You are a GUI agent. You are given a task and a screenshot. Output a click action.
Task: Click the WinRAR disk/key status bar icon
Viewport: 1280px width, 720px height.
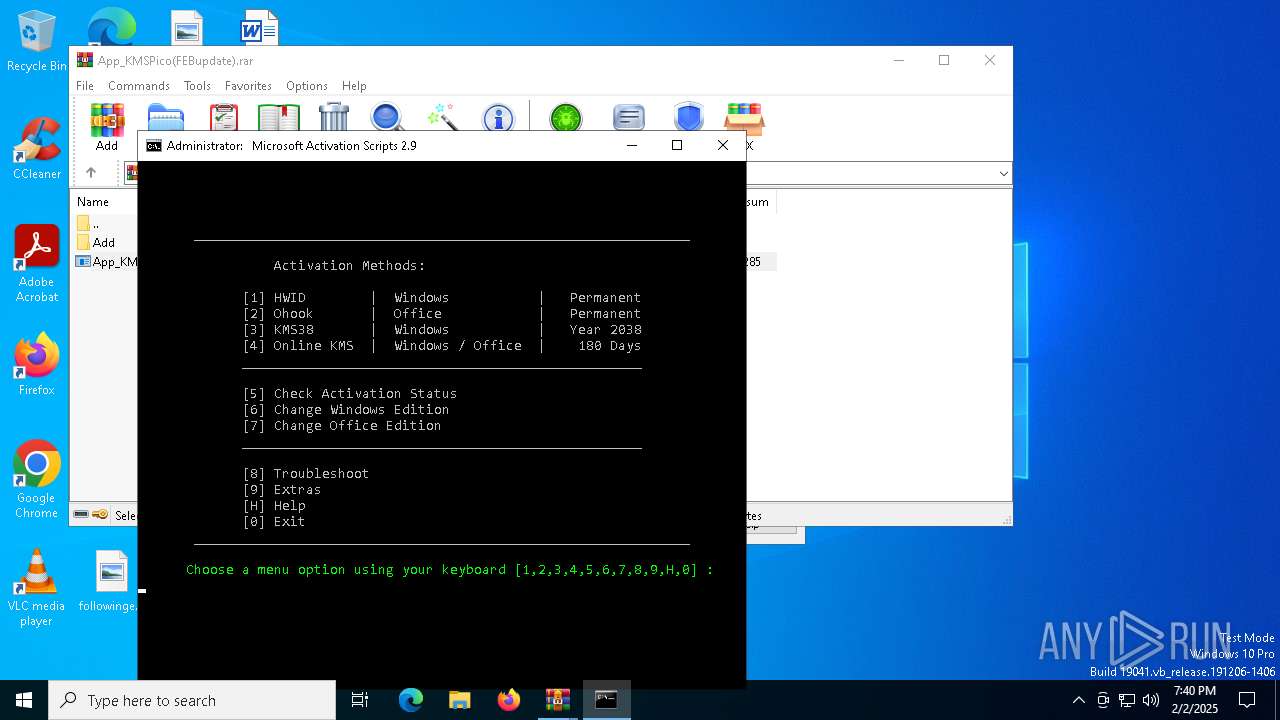click(91, 515)
